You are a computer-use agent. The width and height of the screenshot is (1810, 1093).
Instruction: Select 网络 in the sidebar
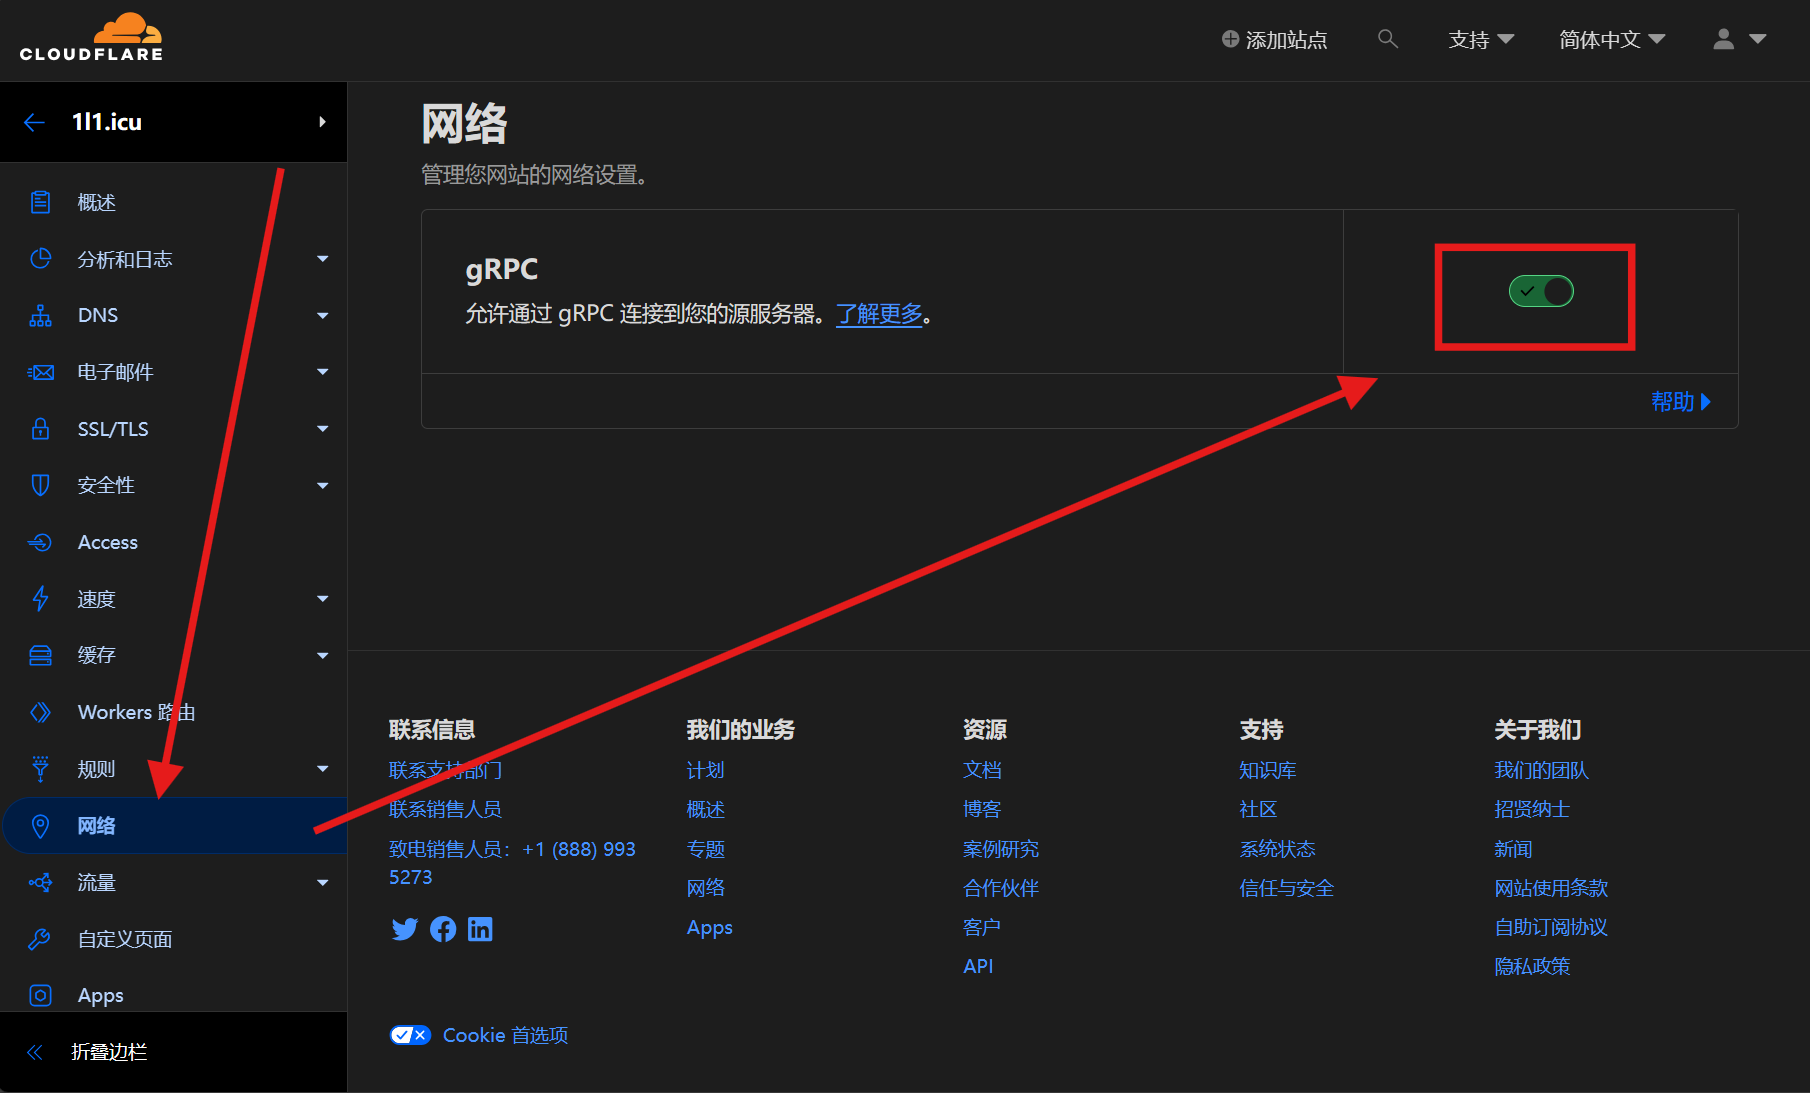coord(174,826)
